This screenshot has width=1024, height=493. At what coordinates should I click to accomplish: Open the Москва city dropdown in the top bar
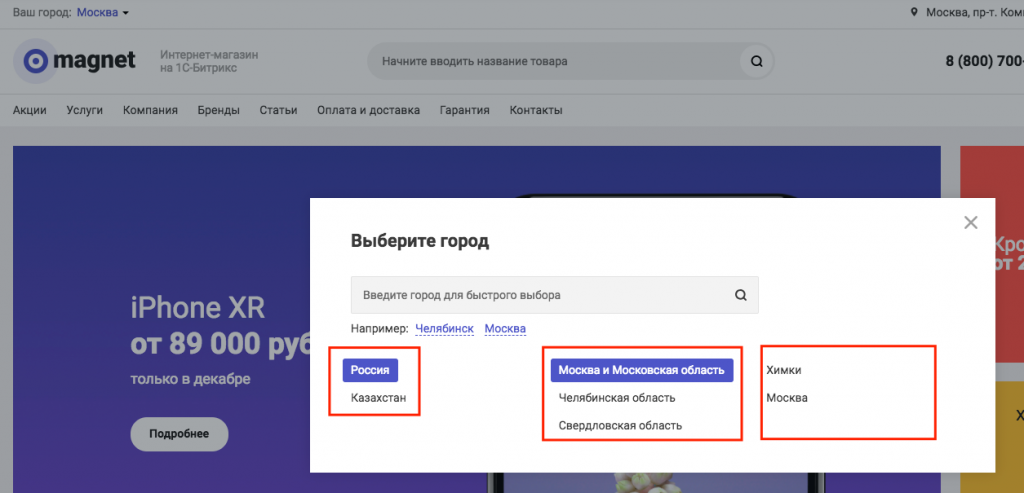point(103,12)
